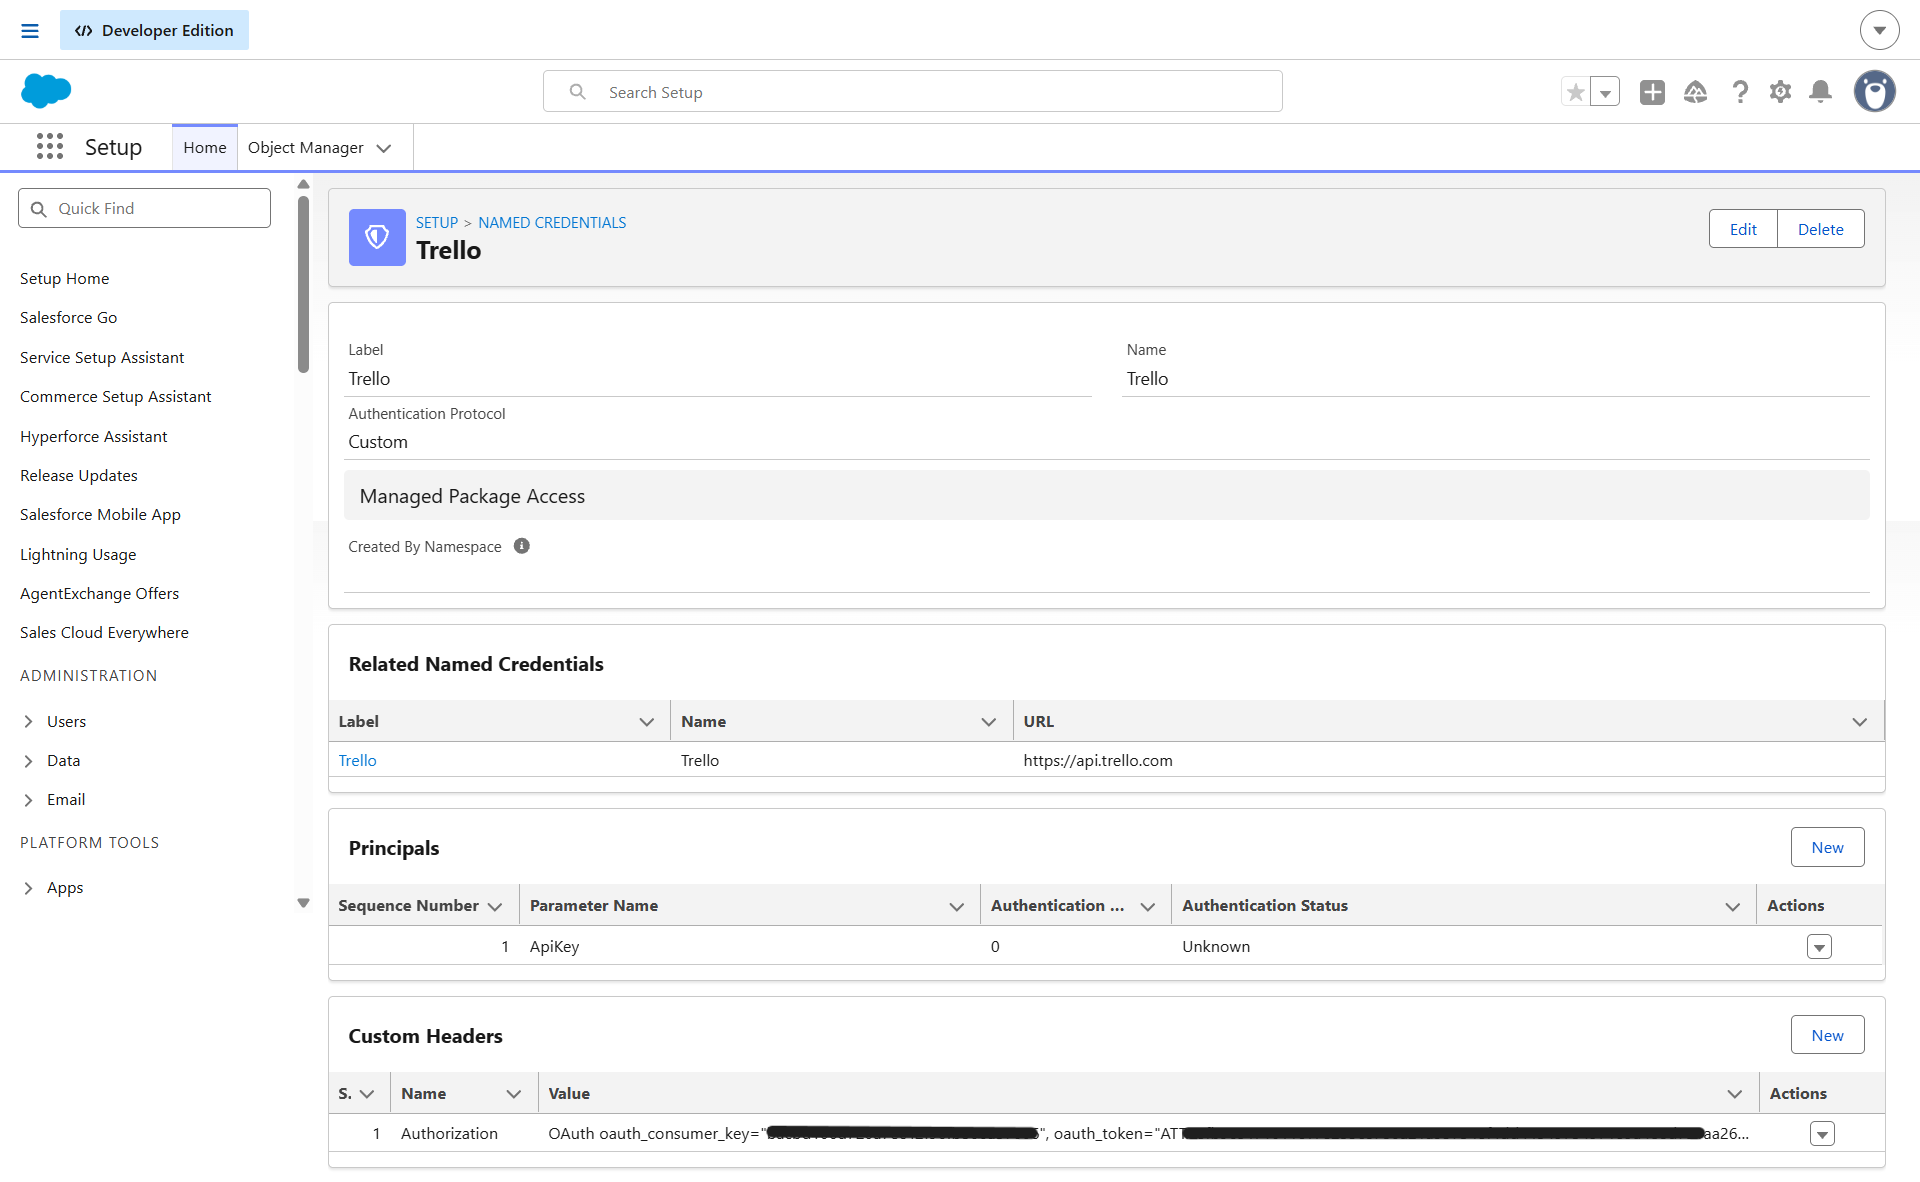This screenshot has width=1920, height=1182.
Task: Open the Authorization header row actions dropdown
Action: (x=1822, y=1134)
